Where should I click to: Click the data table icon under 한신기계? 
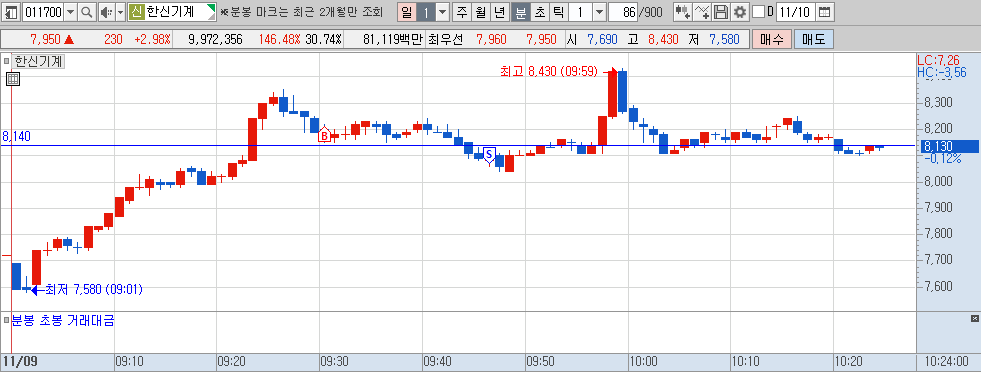coord(13,78)
